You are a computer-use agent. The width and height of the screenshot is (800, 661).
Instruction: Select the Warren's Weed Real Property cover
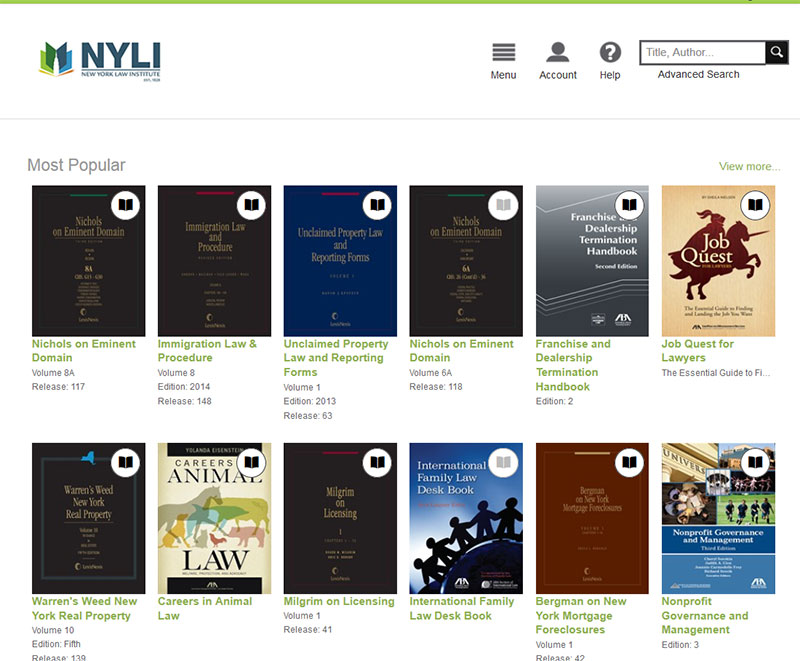click(x=88, y=518)
